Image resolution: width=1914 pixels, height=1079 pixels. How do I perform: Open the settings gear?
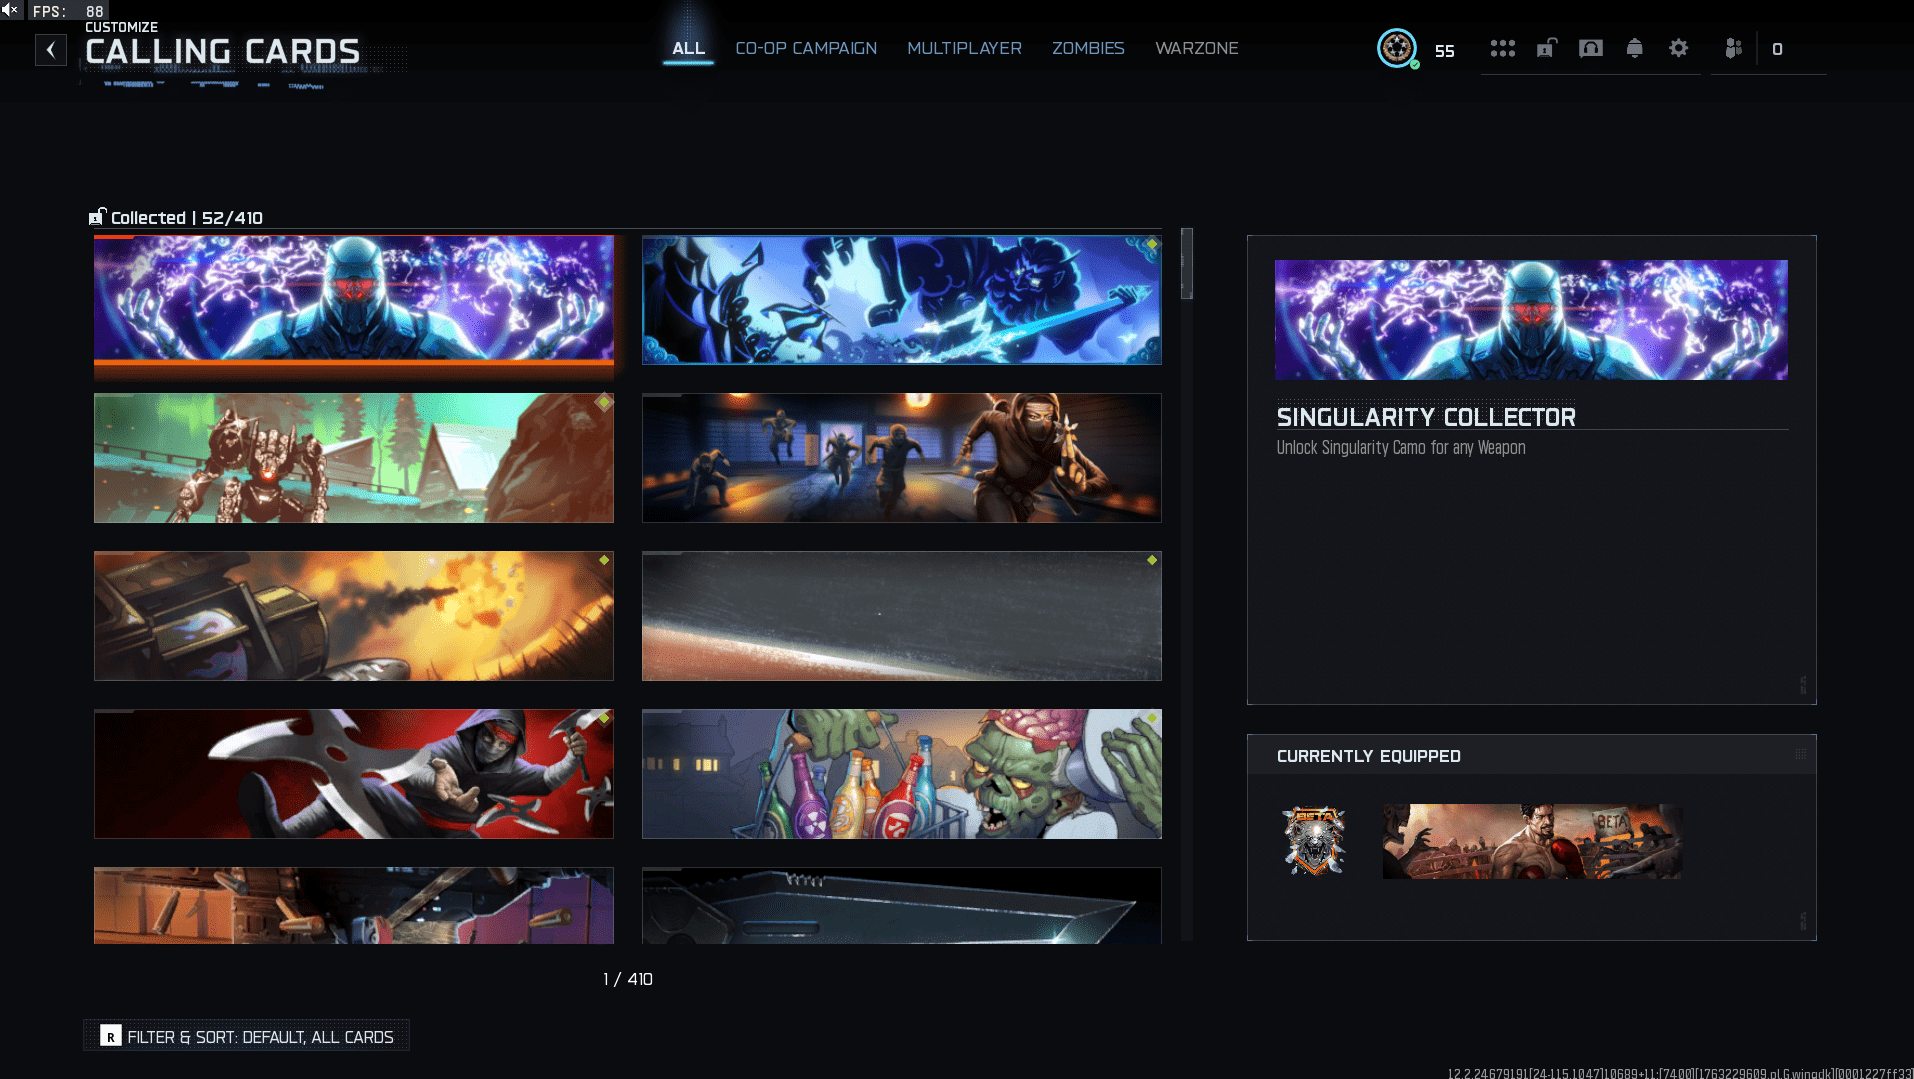point(1678,49)
